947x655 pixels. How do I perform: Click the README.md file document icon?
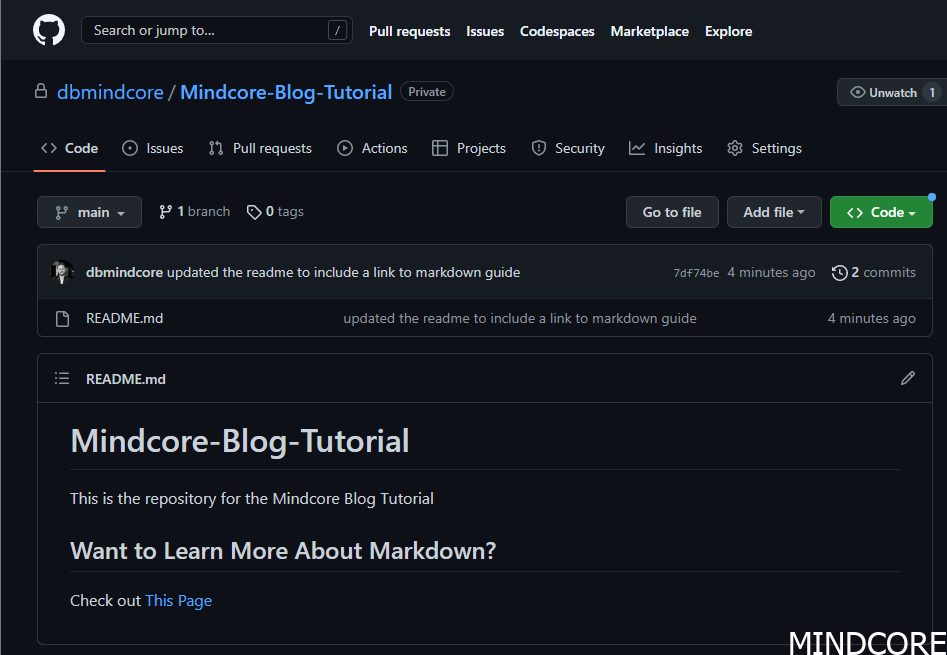click(62, 318)
